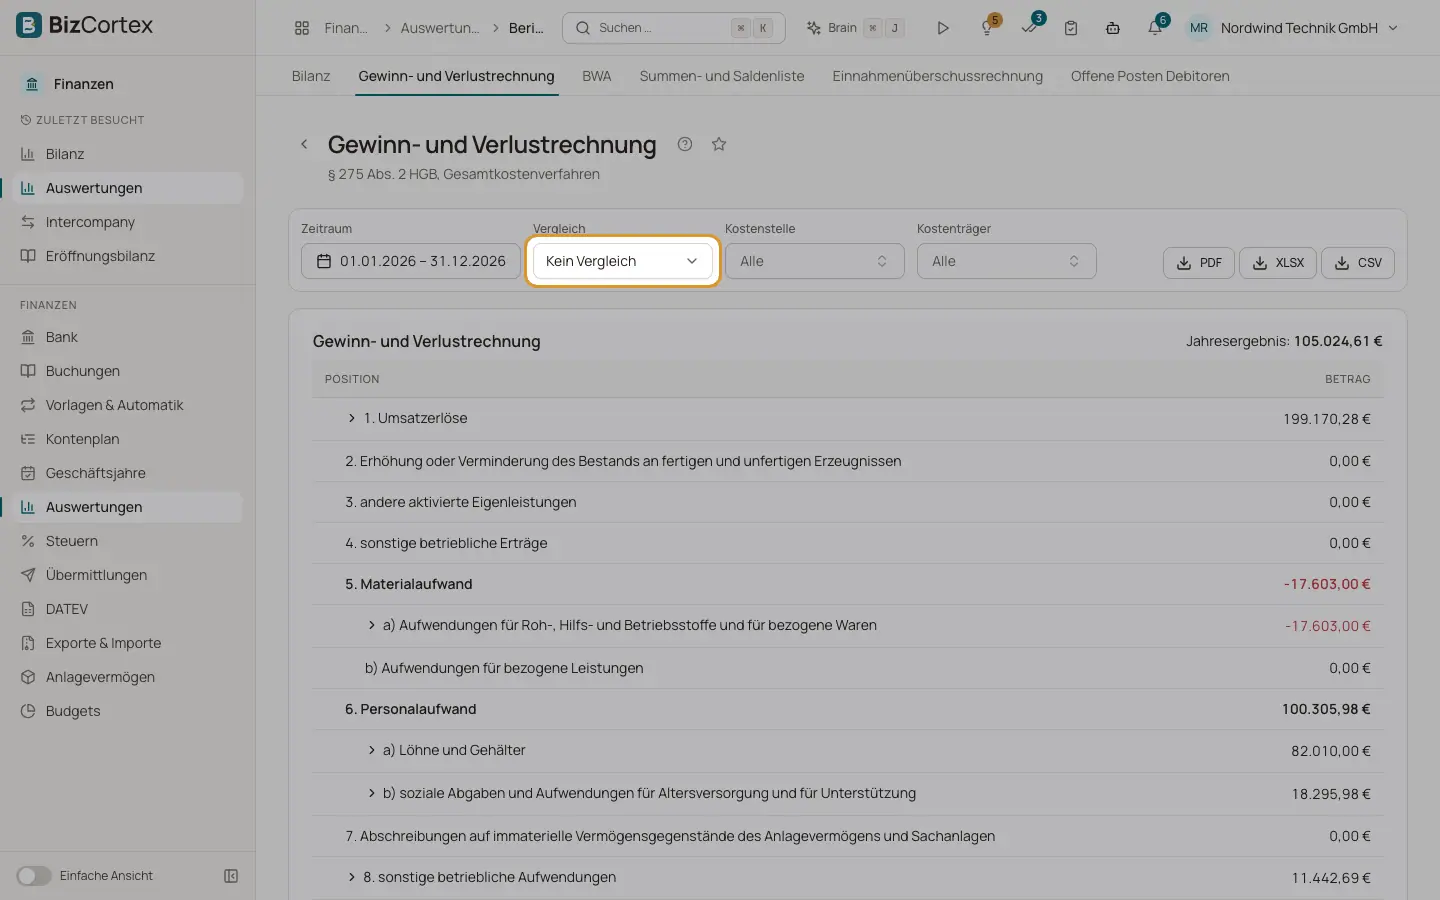Switch to the Einnahmenüberschussrechnung tab

[937, 76]
